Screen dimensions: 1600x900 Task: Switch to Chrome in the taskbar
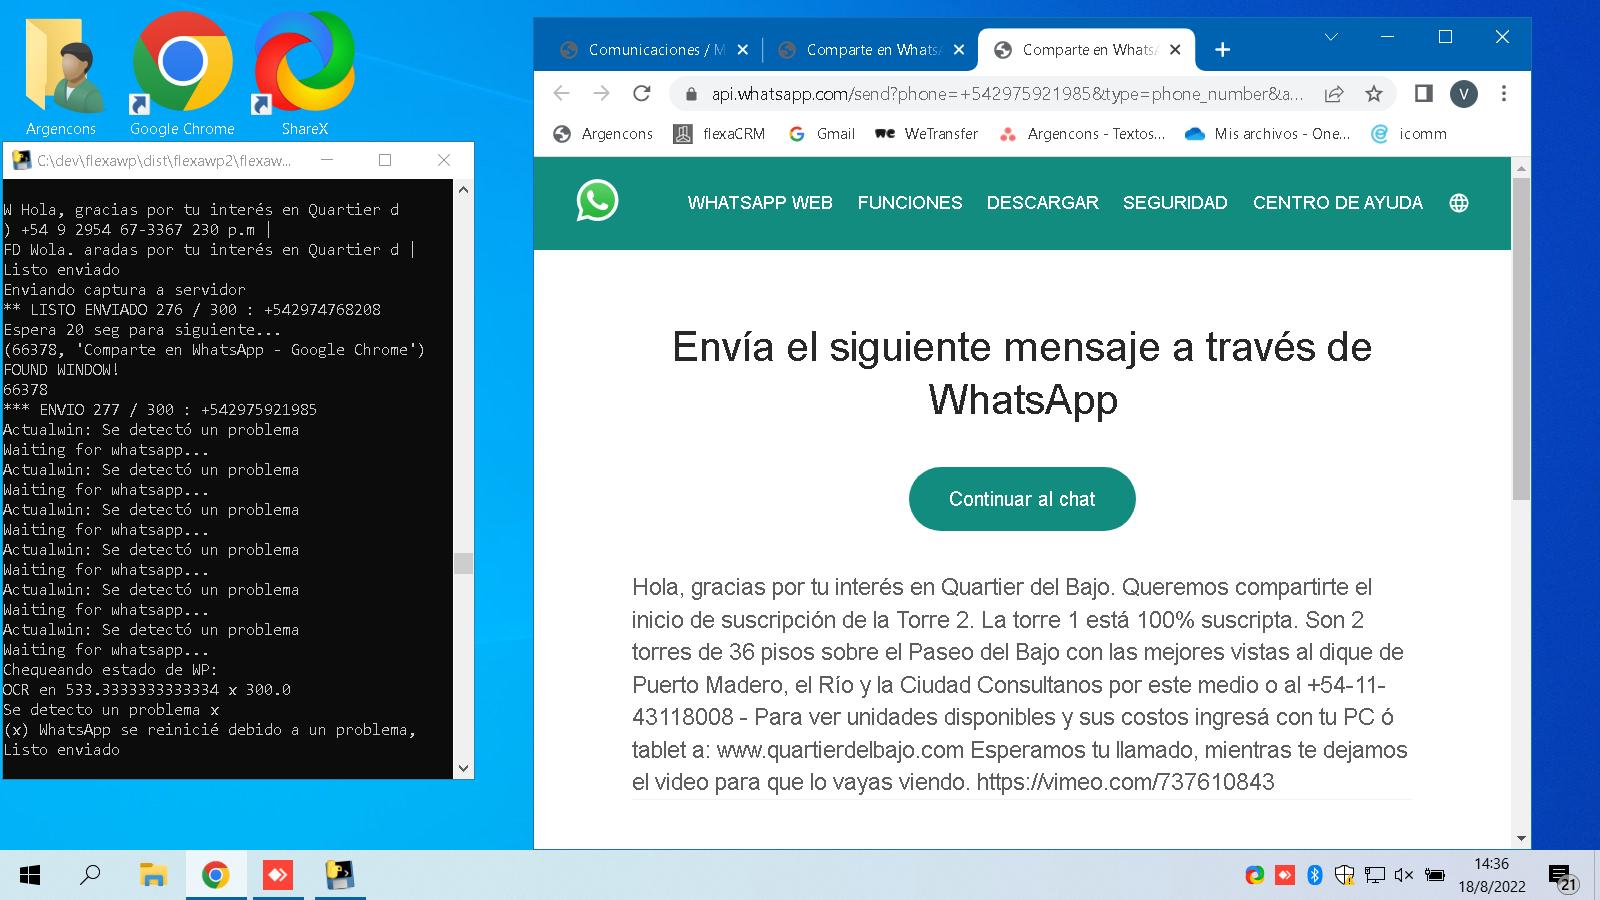(x=215, y=875)
